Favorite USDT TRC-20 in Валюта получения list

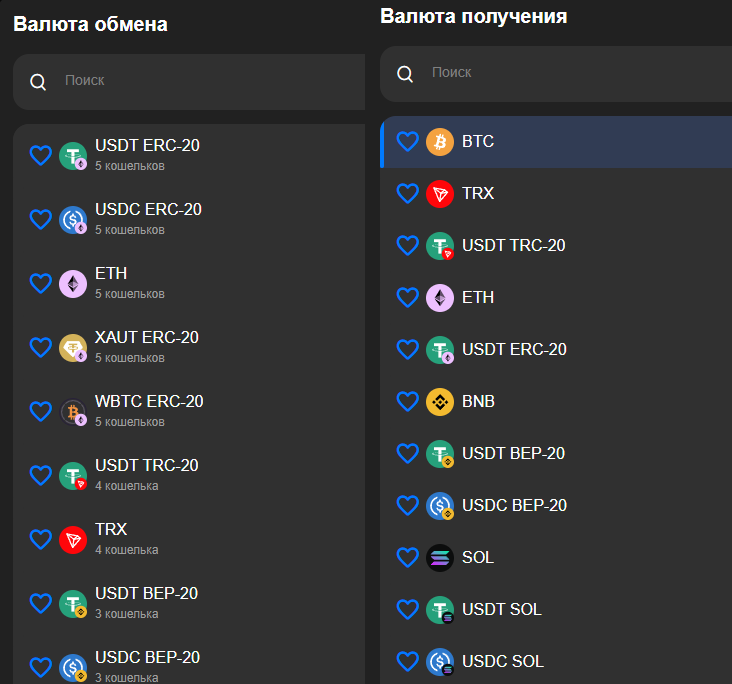408,246
